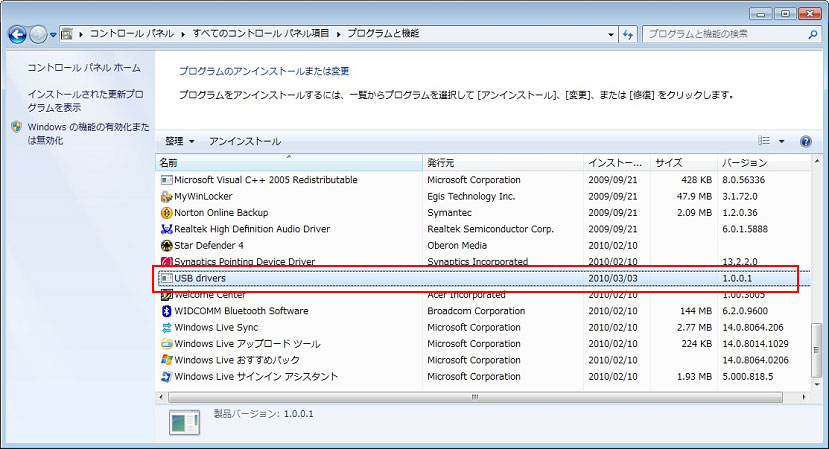Click version 5.000.818.5 cell

click(x=748, y=377)
